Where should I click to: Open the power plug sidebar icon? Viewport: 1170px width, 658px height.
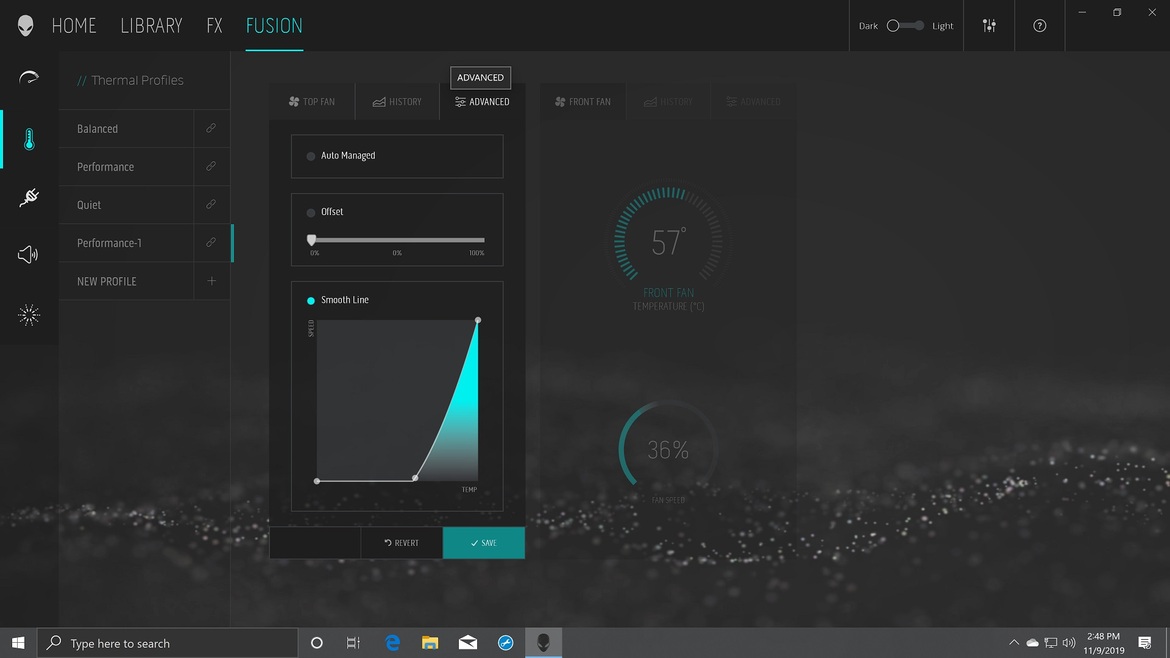point(28,197)
